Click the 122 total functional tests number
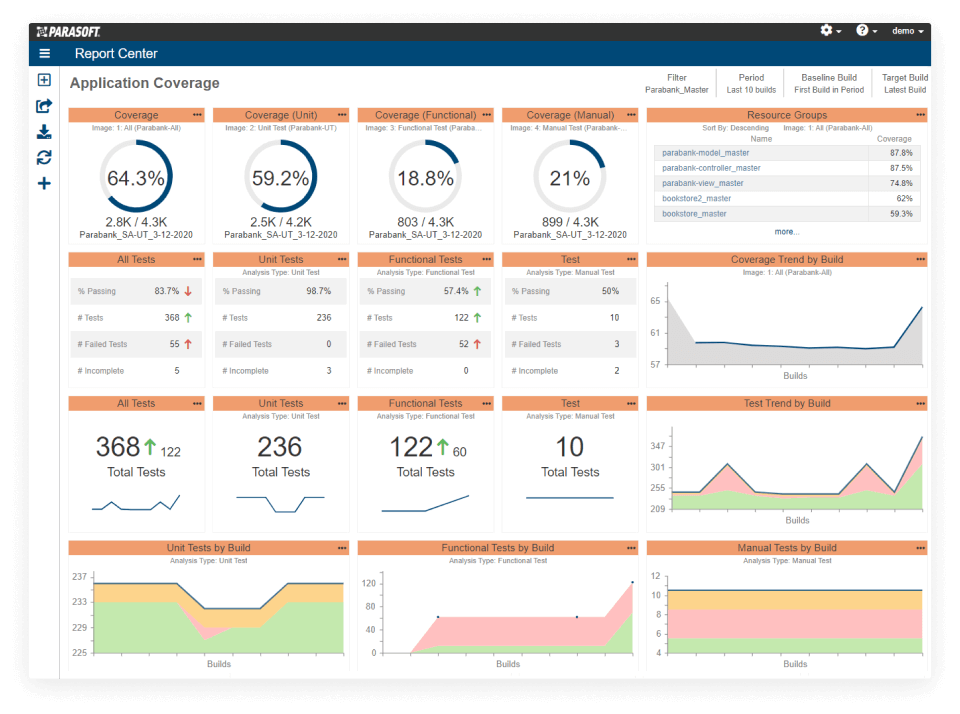The width and height of the screenshot is (960, 714). click(411, 447)
